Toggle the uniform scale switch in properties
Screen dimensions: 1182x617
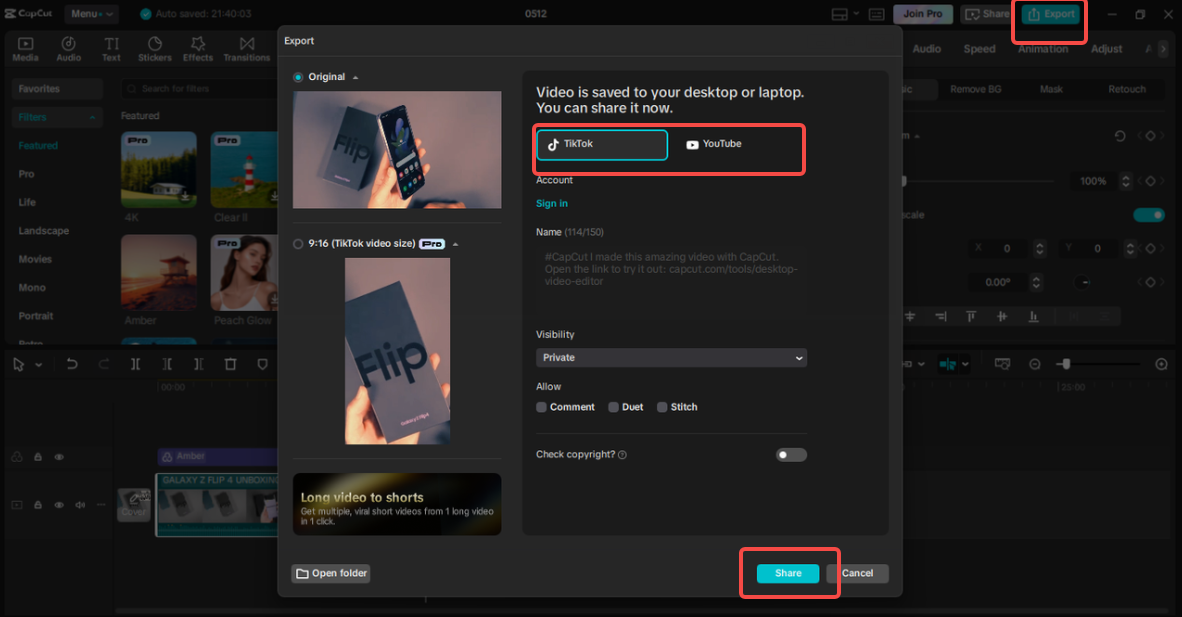pos(1149,215)
